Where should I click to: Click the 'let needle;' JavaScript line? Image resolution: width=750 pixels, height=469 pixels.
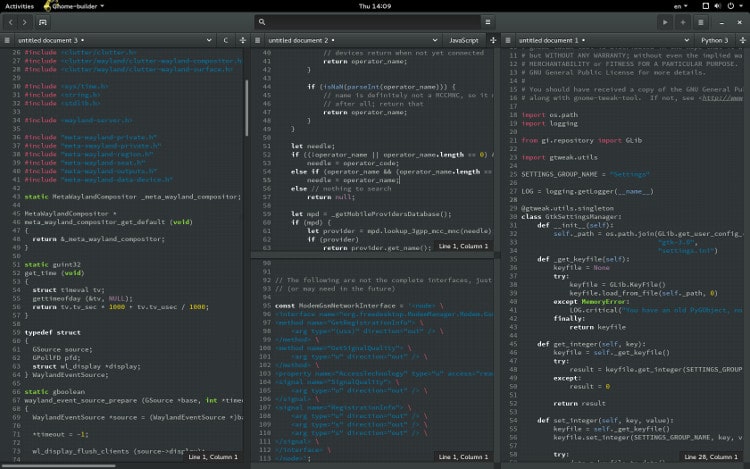[x=313, y=146]
